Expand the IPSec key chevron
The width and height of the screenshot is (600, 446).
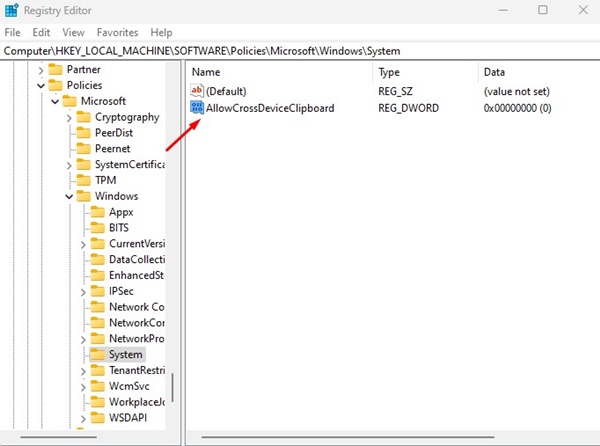83,292
